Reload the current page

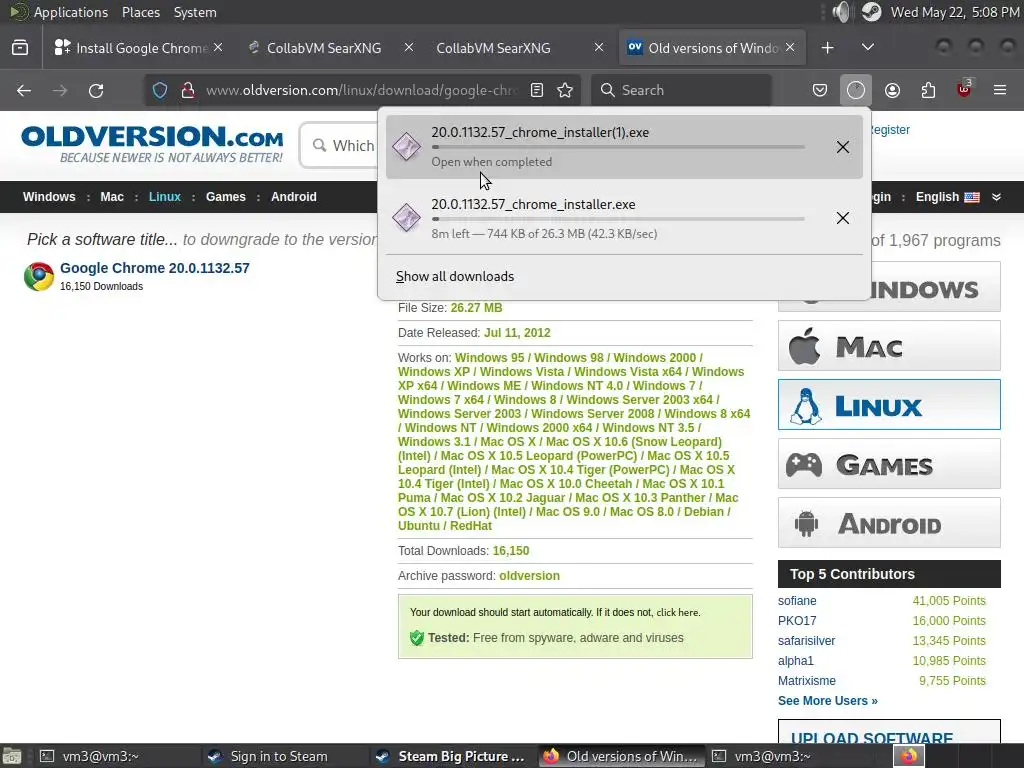pos(96,91)
